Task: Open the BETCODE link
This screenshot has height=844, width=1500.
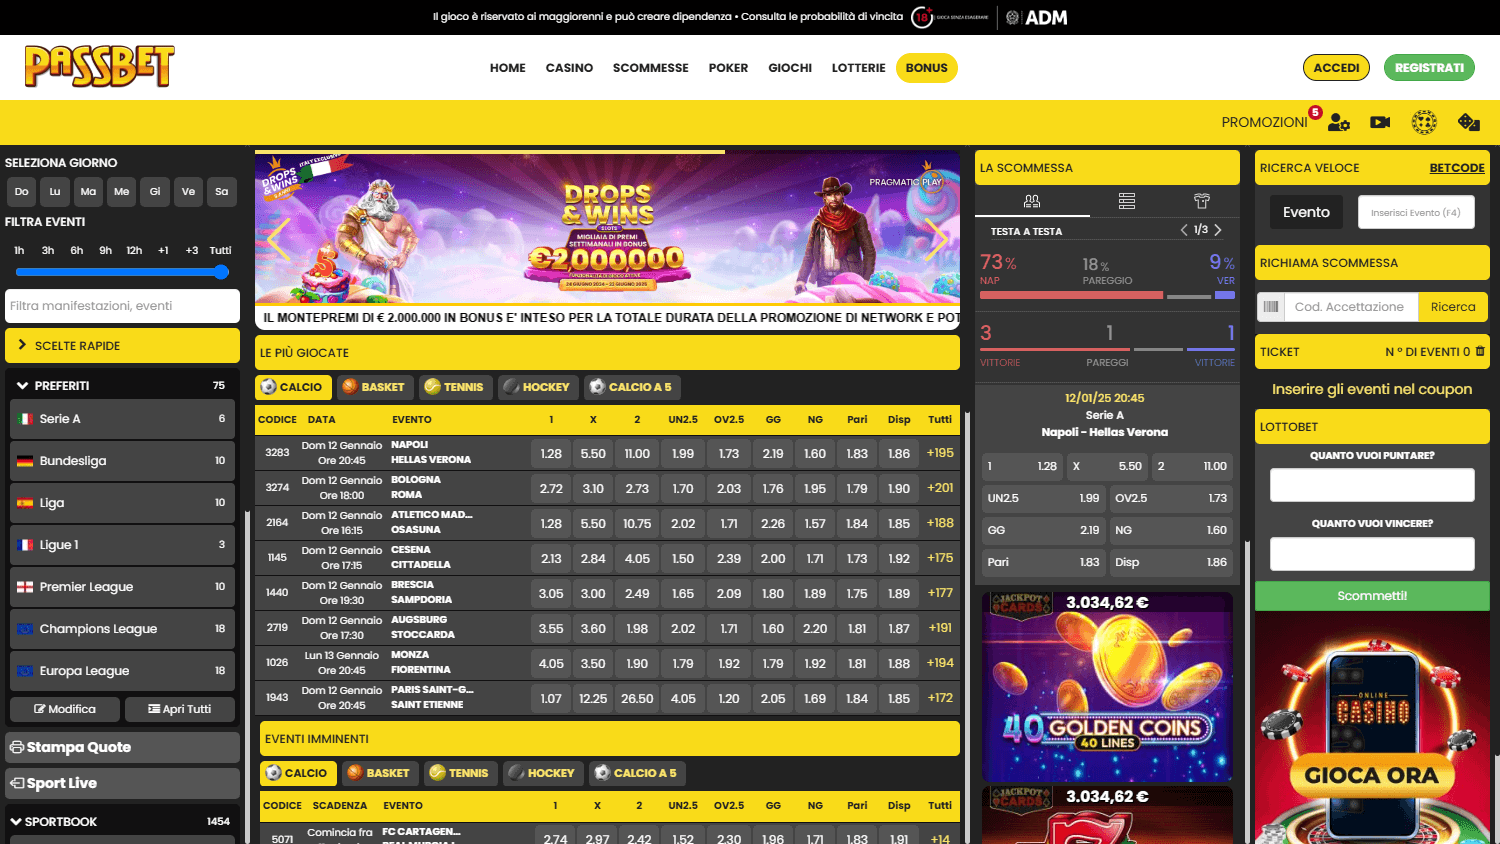Action: 1457,168
